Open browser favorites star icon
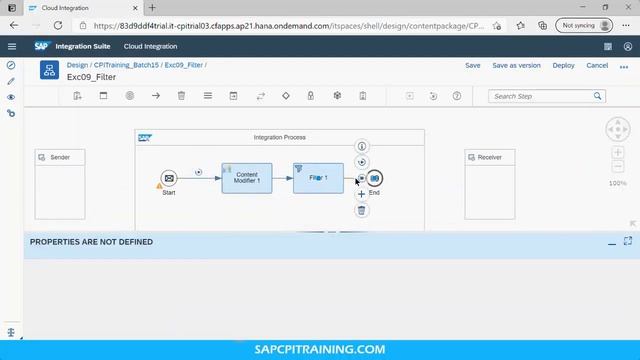The width and height of the screenshot is (640, 360). 520,26
